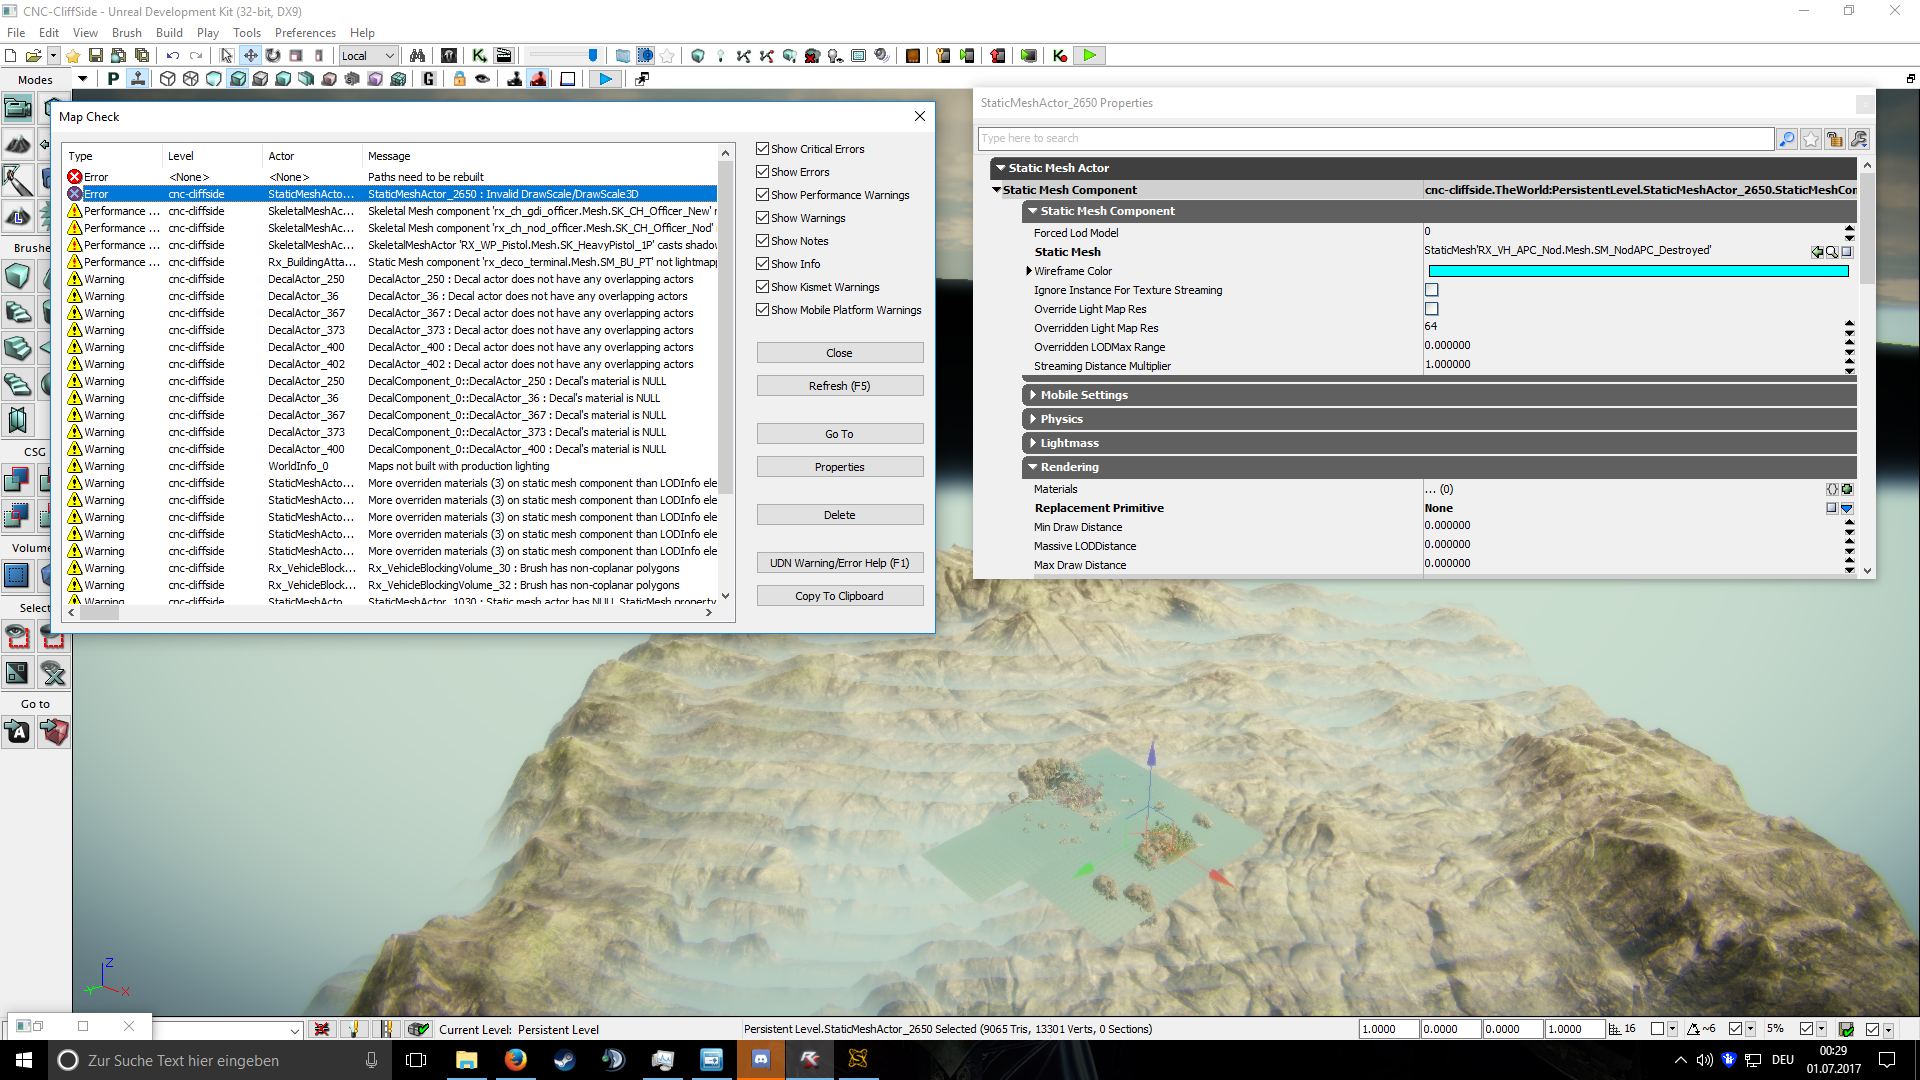
Task: Click the blue viewport Play arrow icon
Action: (605, 79)
